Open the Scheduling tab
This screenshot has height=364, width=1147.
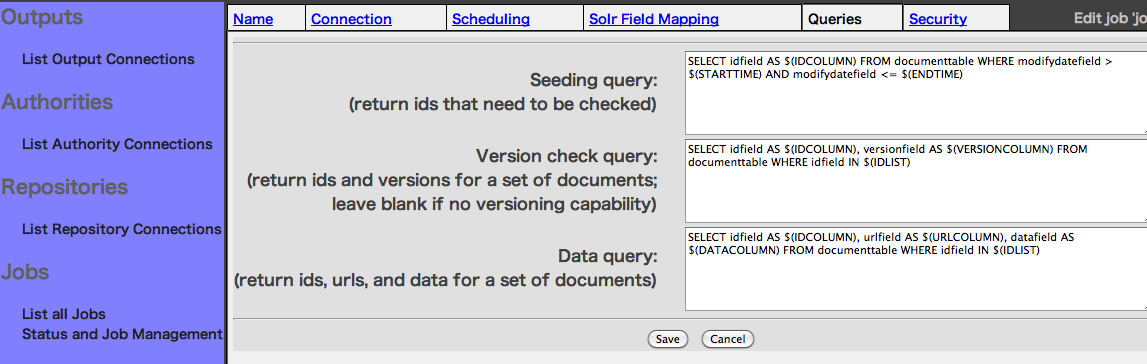[491, 19]
